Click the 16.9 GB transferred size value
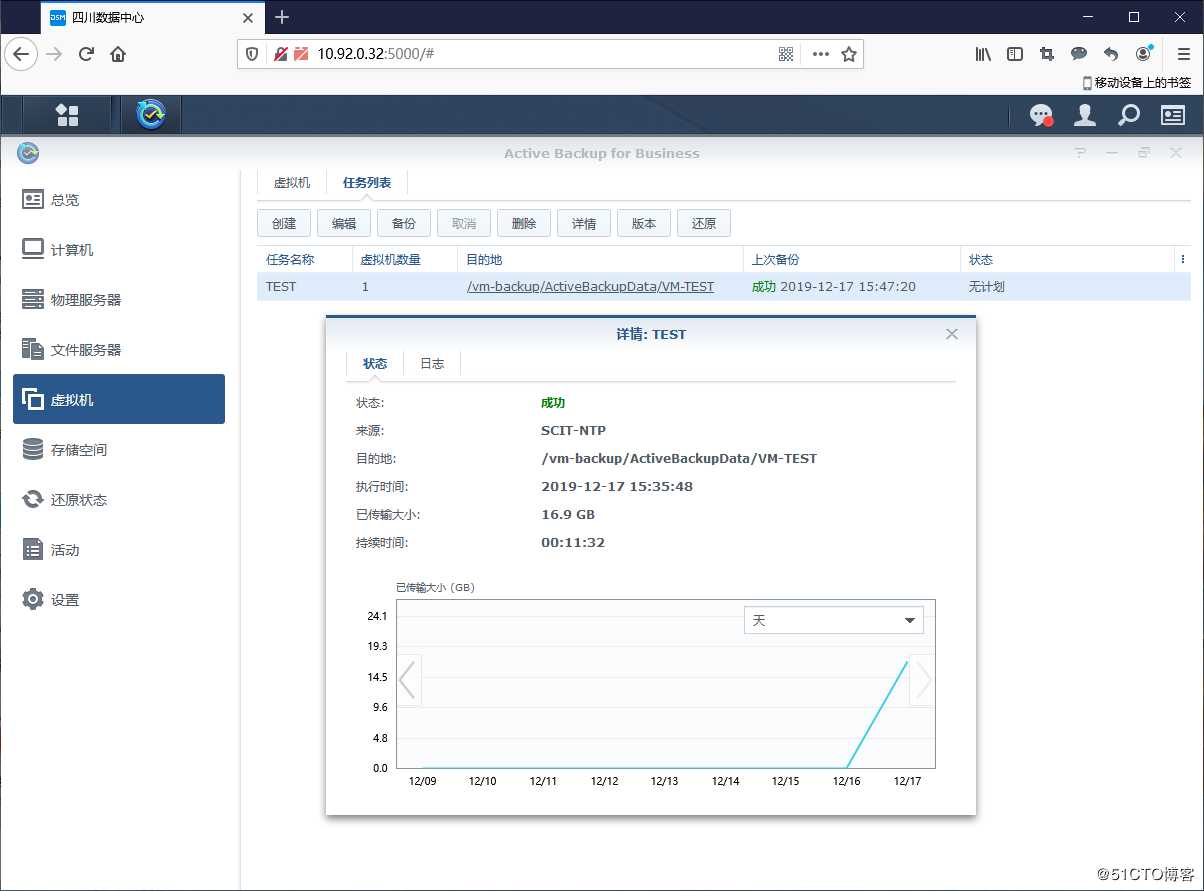The height and width of the screenshot is (891, 1204). point(568,514)
